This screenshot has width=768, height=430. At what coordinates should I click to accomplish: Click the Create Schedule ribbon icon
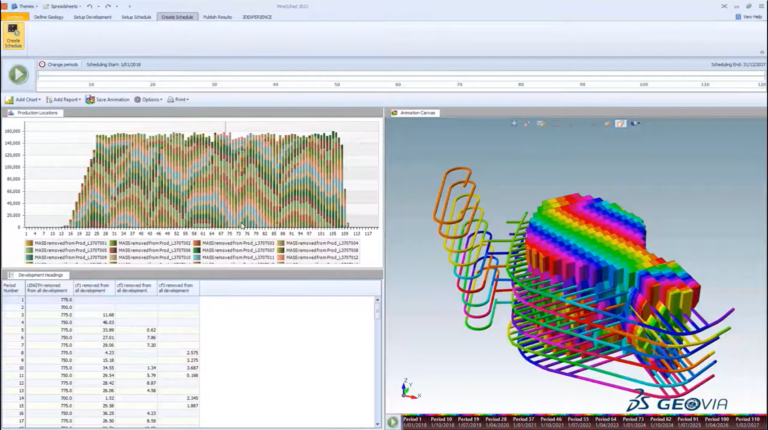(x=13, y=36)
